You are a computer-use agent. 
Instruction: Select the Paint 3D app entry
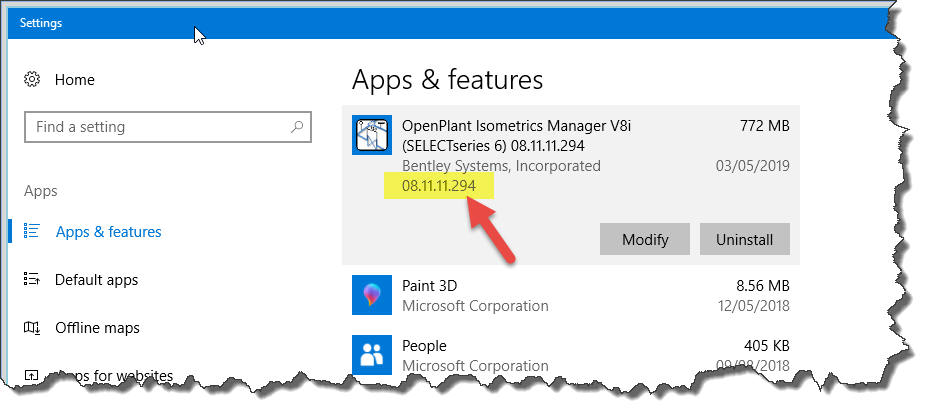(571, 295)
